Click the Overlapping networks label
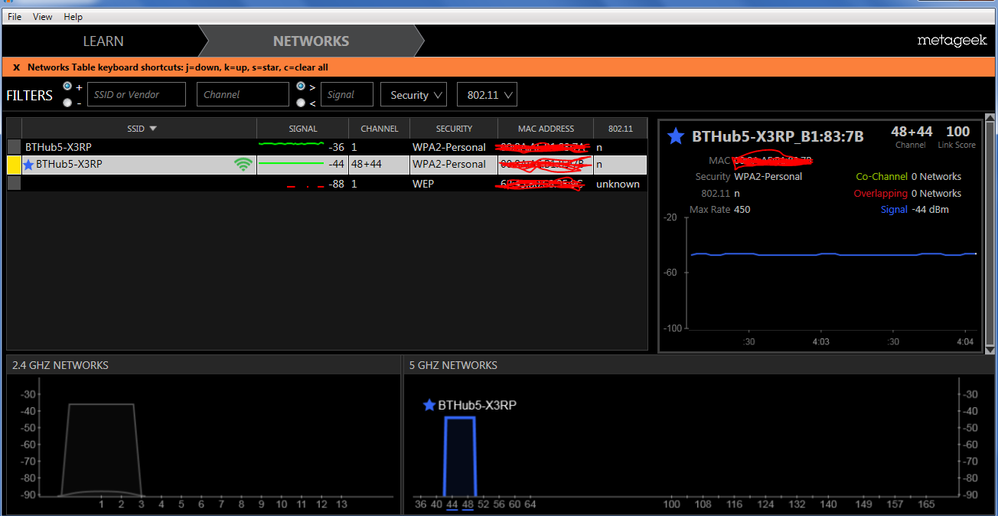Image resolution: width=998 pixels, height=516 pixels. point(881,193)
